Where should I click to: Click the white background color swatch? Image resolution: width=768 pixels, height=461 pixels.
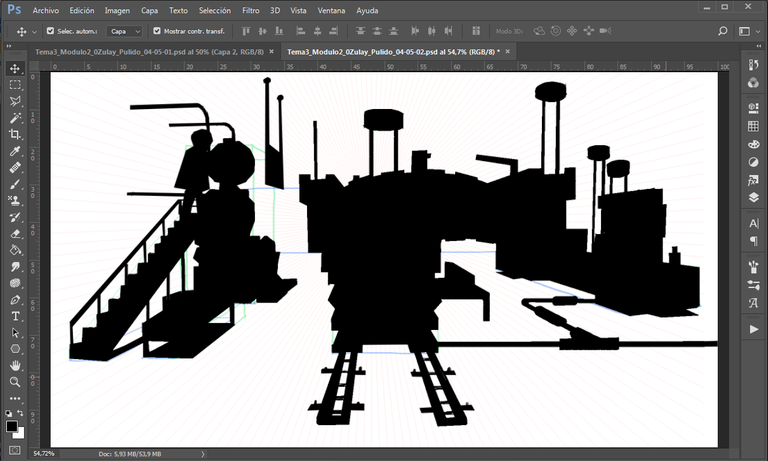pos(20,435)
